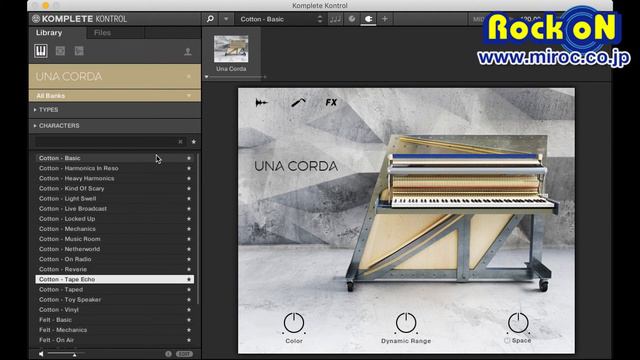The image size is (640, 360).
Task: Select preset Cotton - Basic
Action: pyautogui.click(x=115, y=158)
